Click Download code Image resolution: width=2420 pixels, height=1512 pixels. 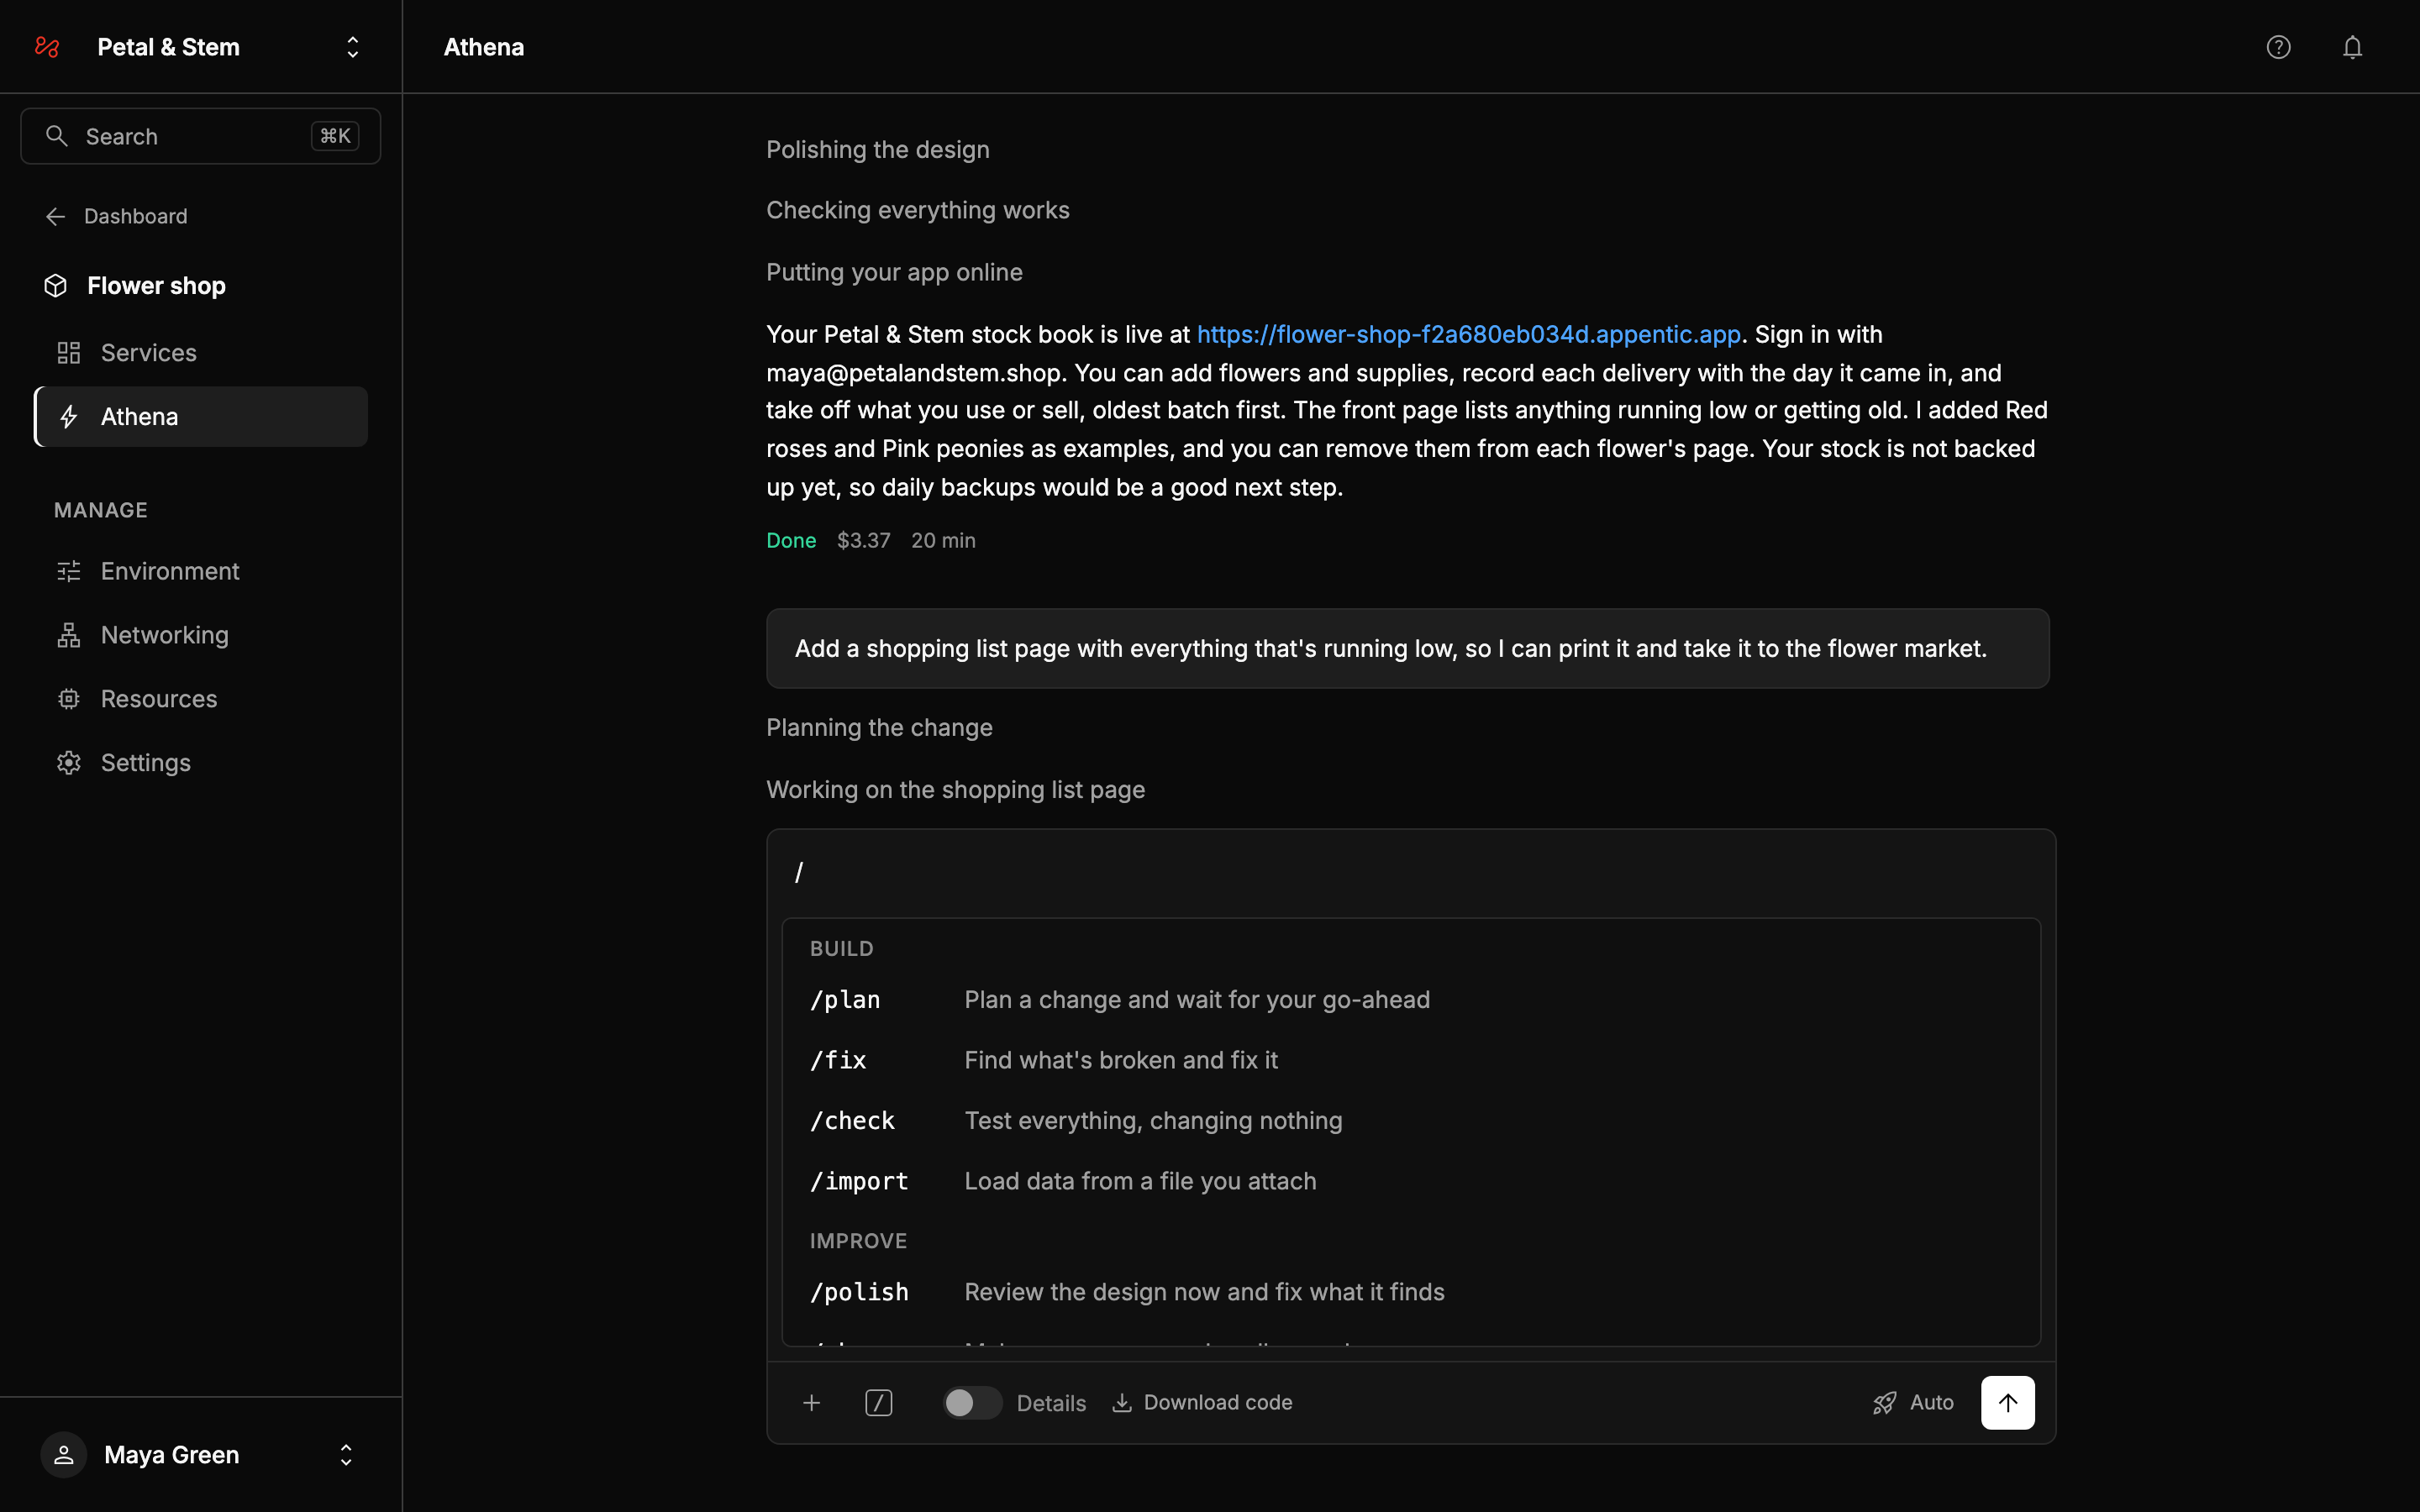[1202, 1403]
